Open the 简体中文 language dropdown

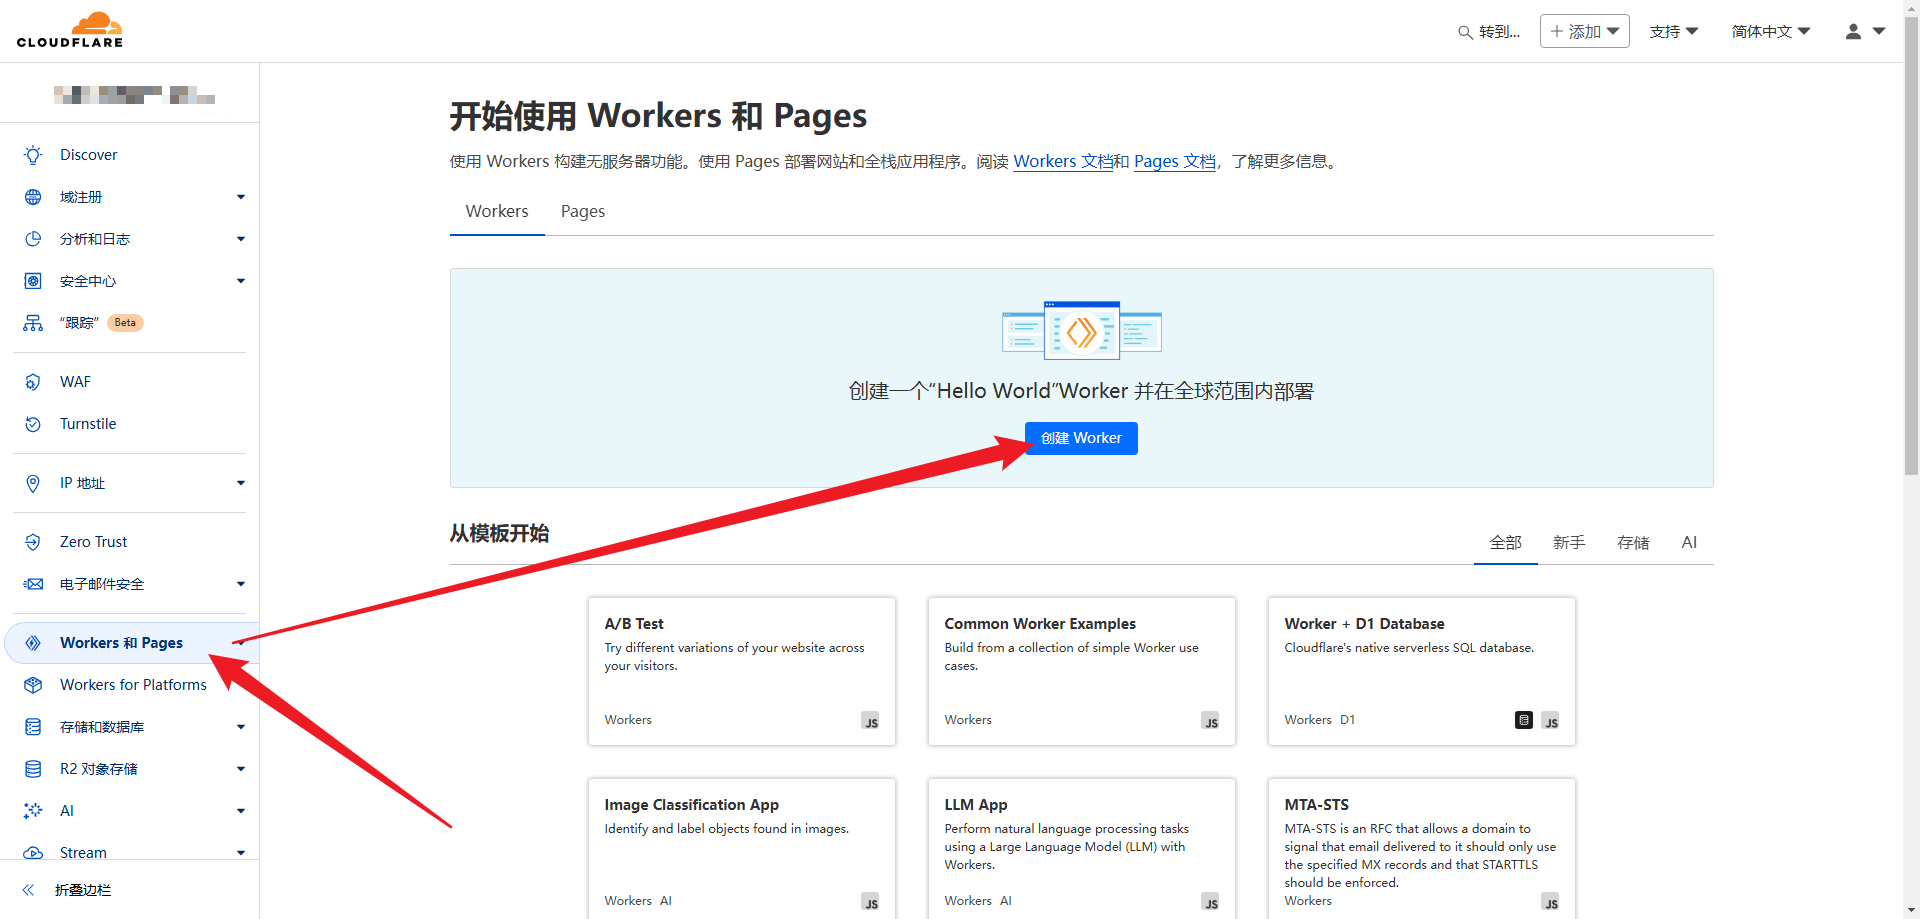click(x=1771, y=32)
